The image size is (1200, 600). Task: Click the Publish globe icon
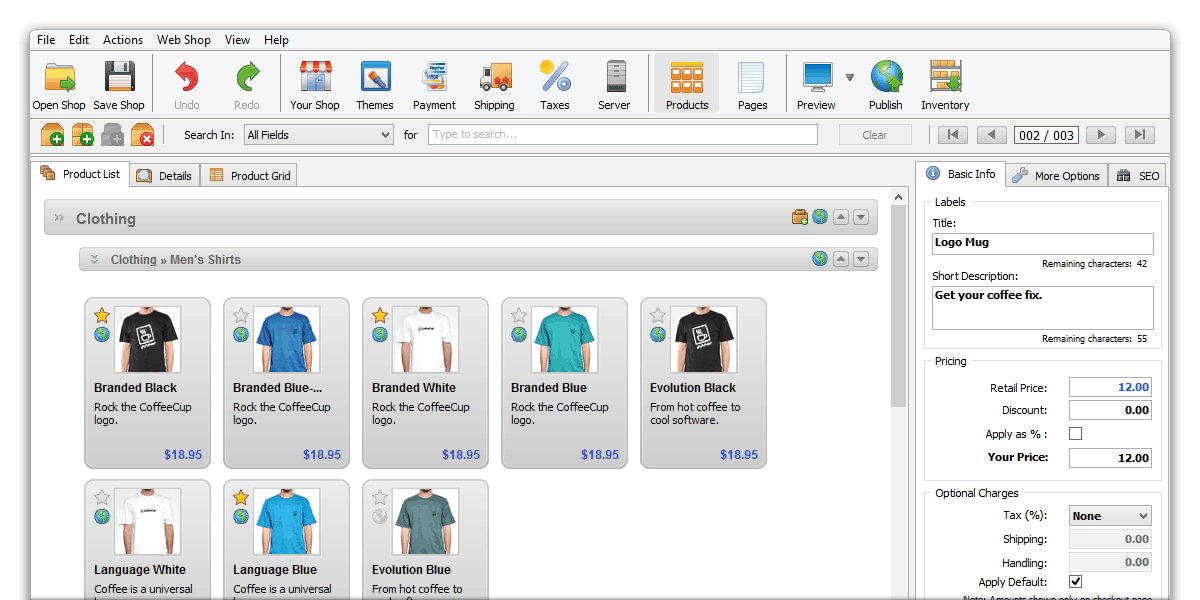point(886,77)
